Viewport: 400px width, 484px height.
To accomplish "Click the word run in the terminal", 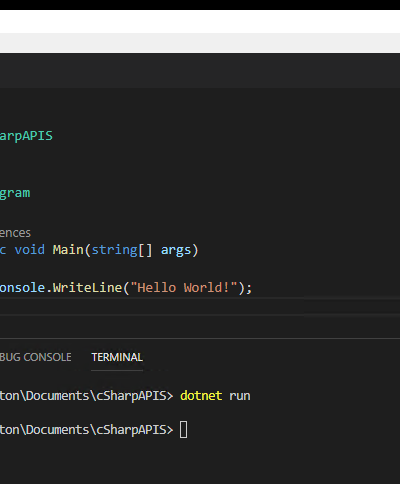I will coord(240,396).
